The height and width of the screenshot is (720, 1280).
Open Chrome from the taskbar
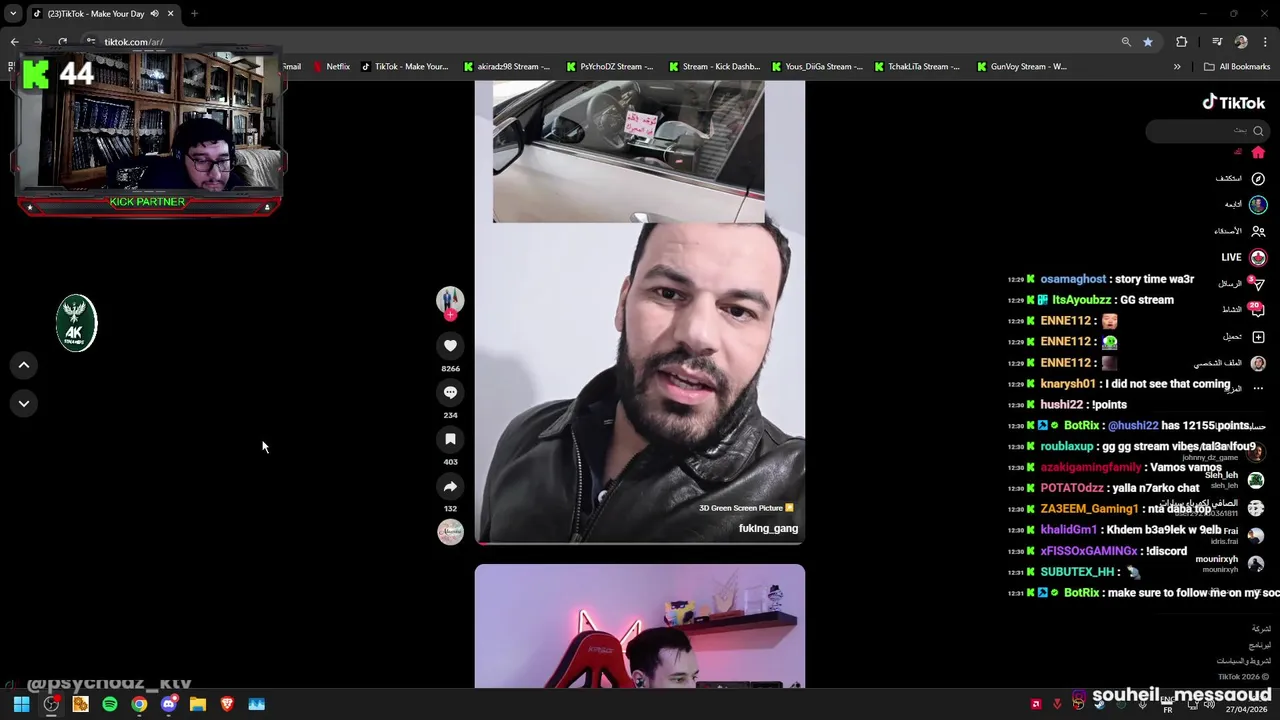(139, 704)
